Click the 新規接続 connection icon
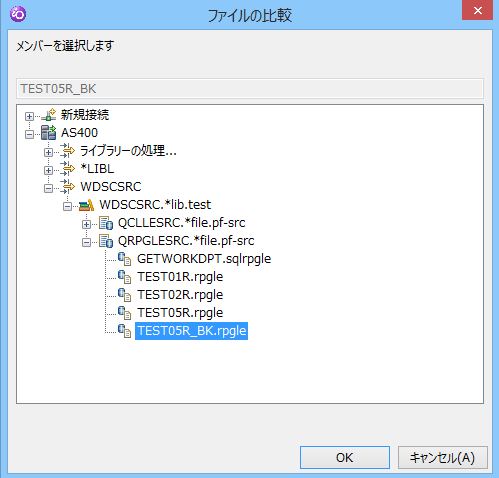The height and width of the screenshot is (478, 499). (x=49, y=115)
